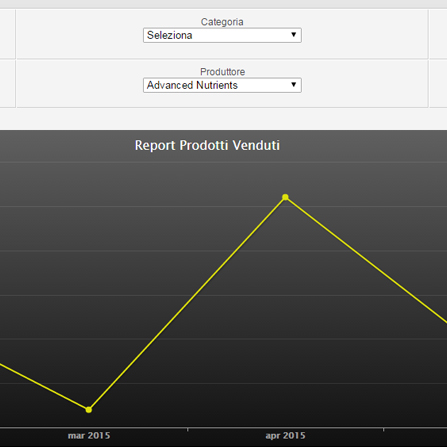Click the Produttore field label
The image size is (447, 447).
tap(222, 72)
